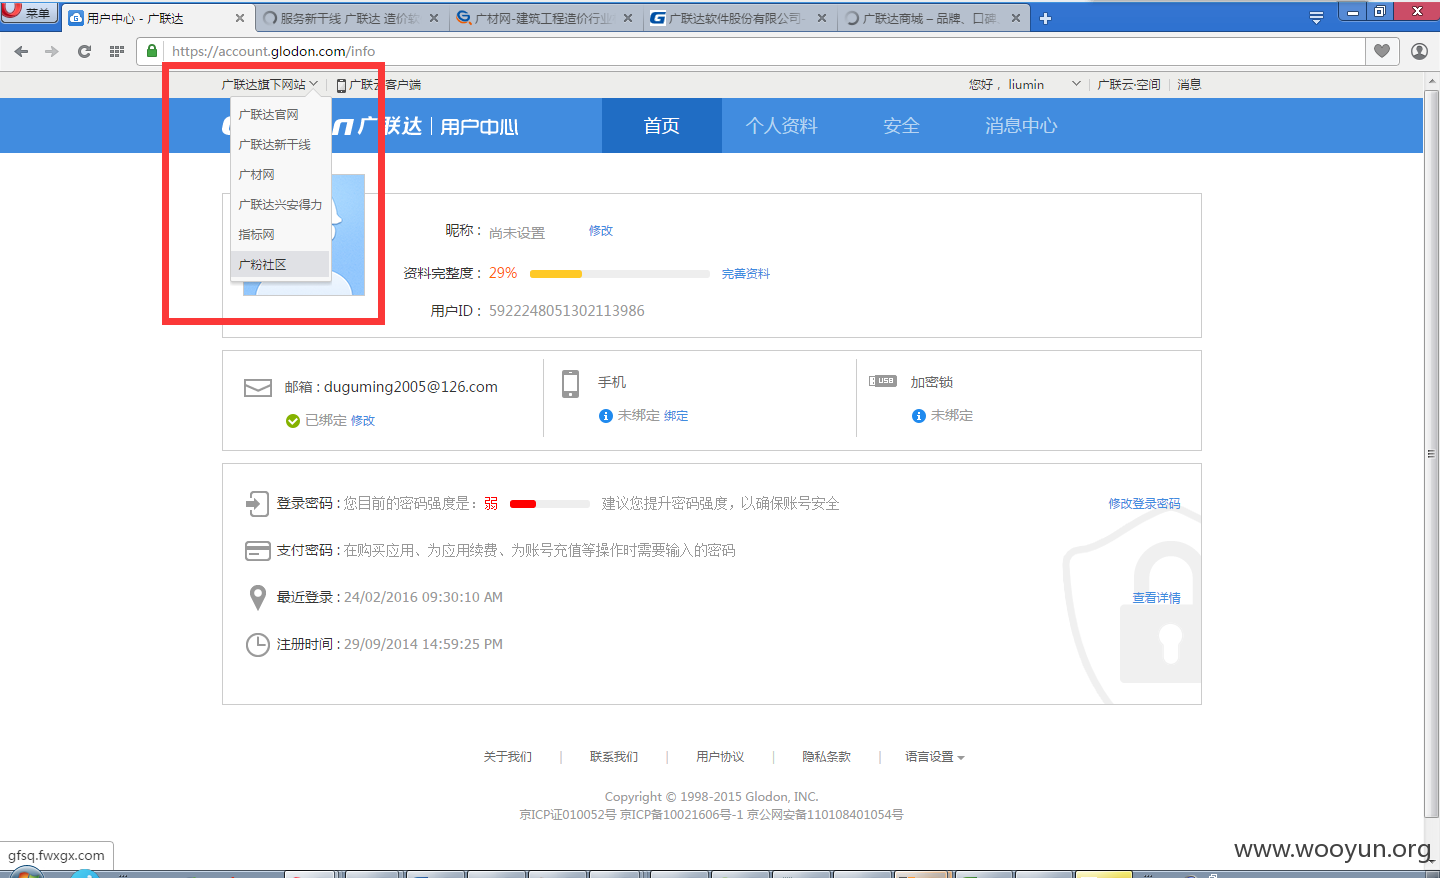This screenshot has height=878, width=1440.
Task: Open the browser user profile icon
Action: click(1419, 51)
